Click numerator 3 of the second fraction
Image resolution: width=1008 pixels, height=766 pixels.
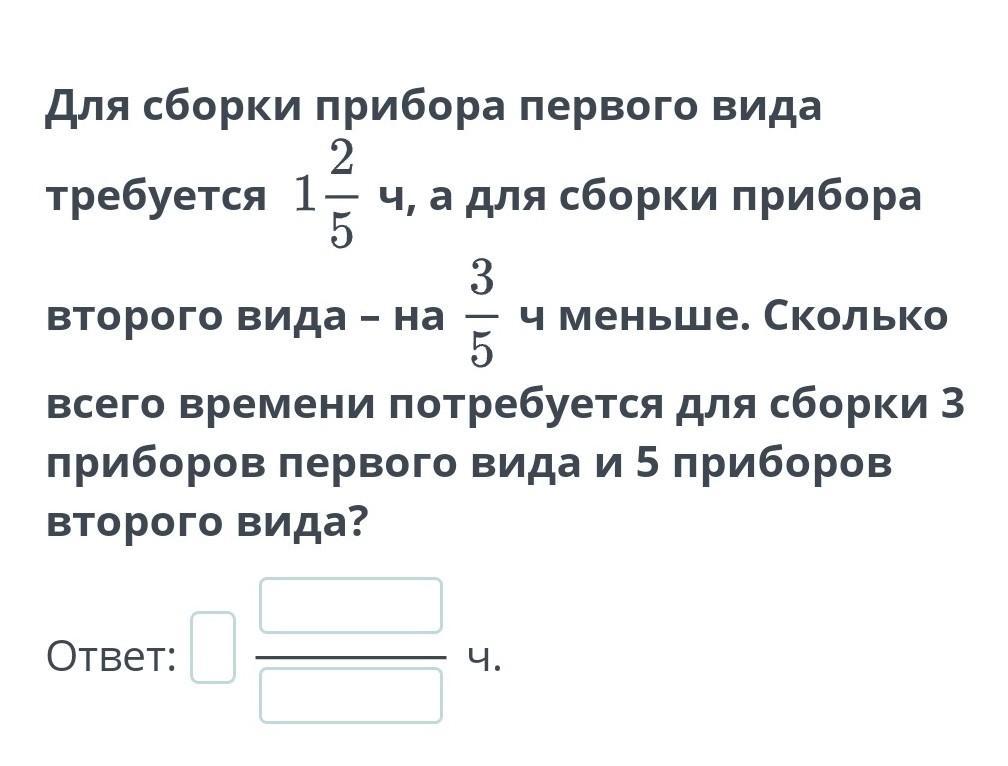point(482,279)
